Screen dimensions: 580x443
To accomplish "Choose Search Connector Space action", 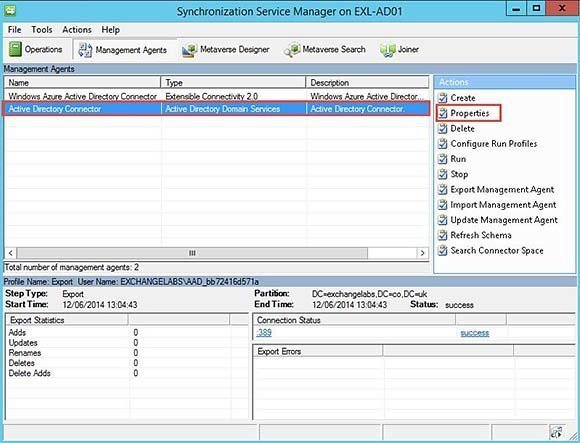I will [497, 250].
